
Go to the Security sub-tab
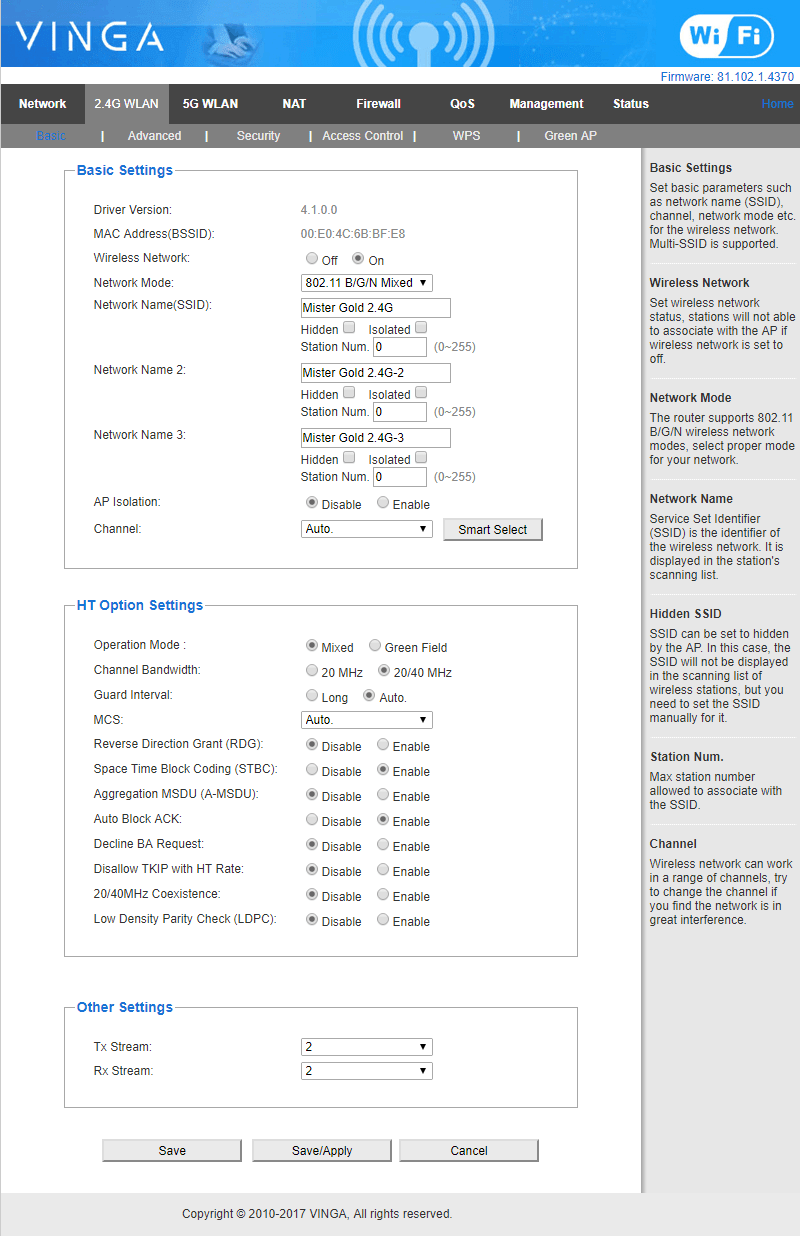point(258,136)
